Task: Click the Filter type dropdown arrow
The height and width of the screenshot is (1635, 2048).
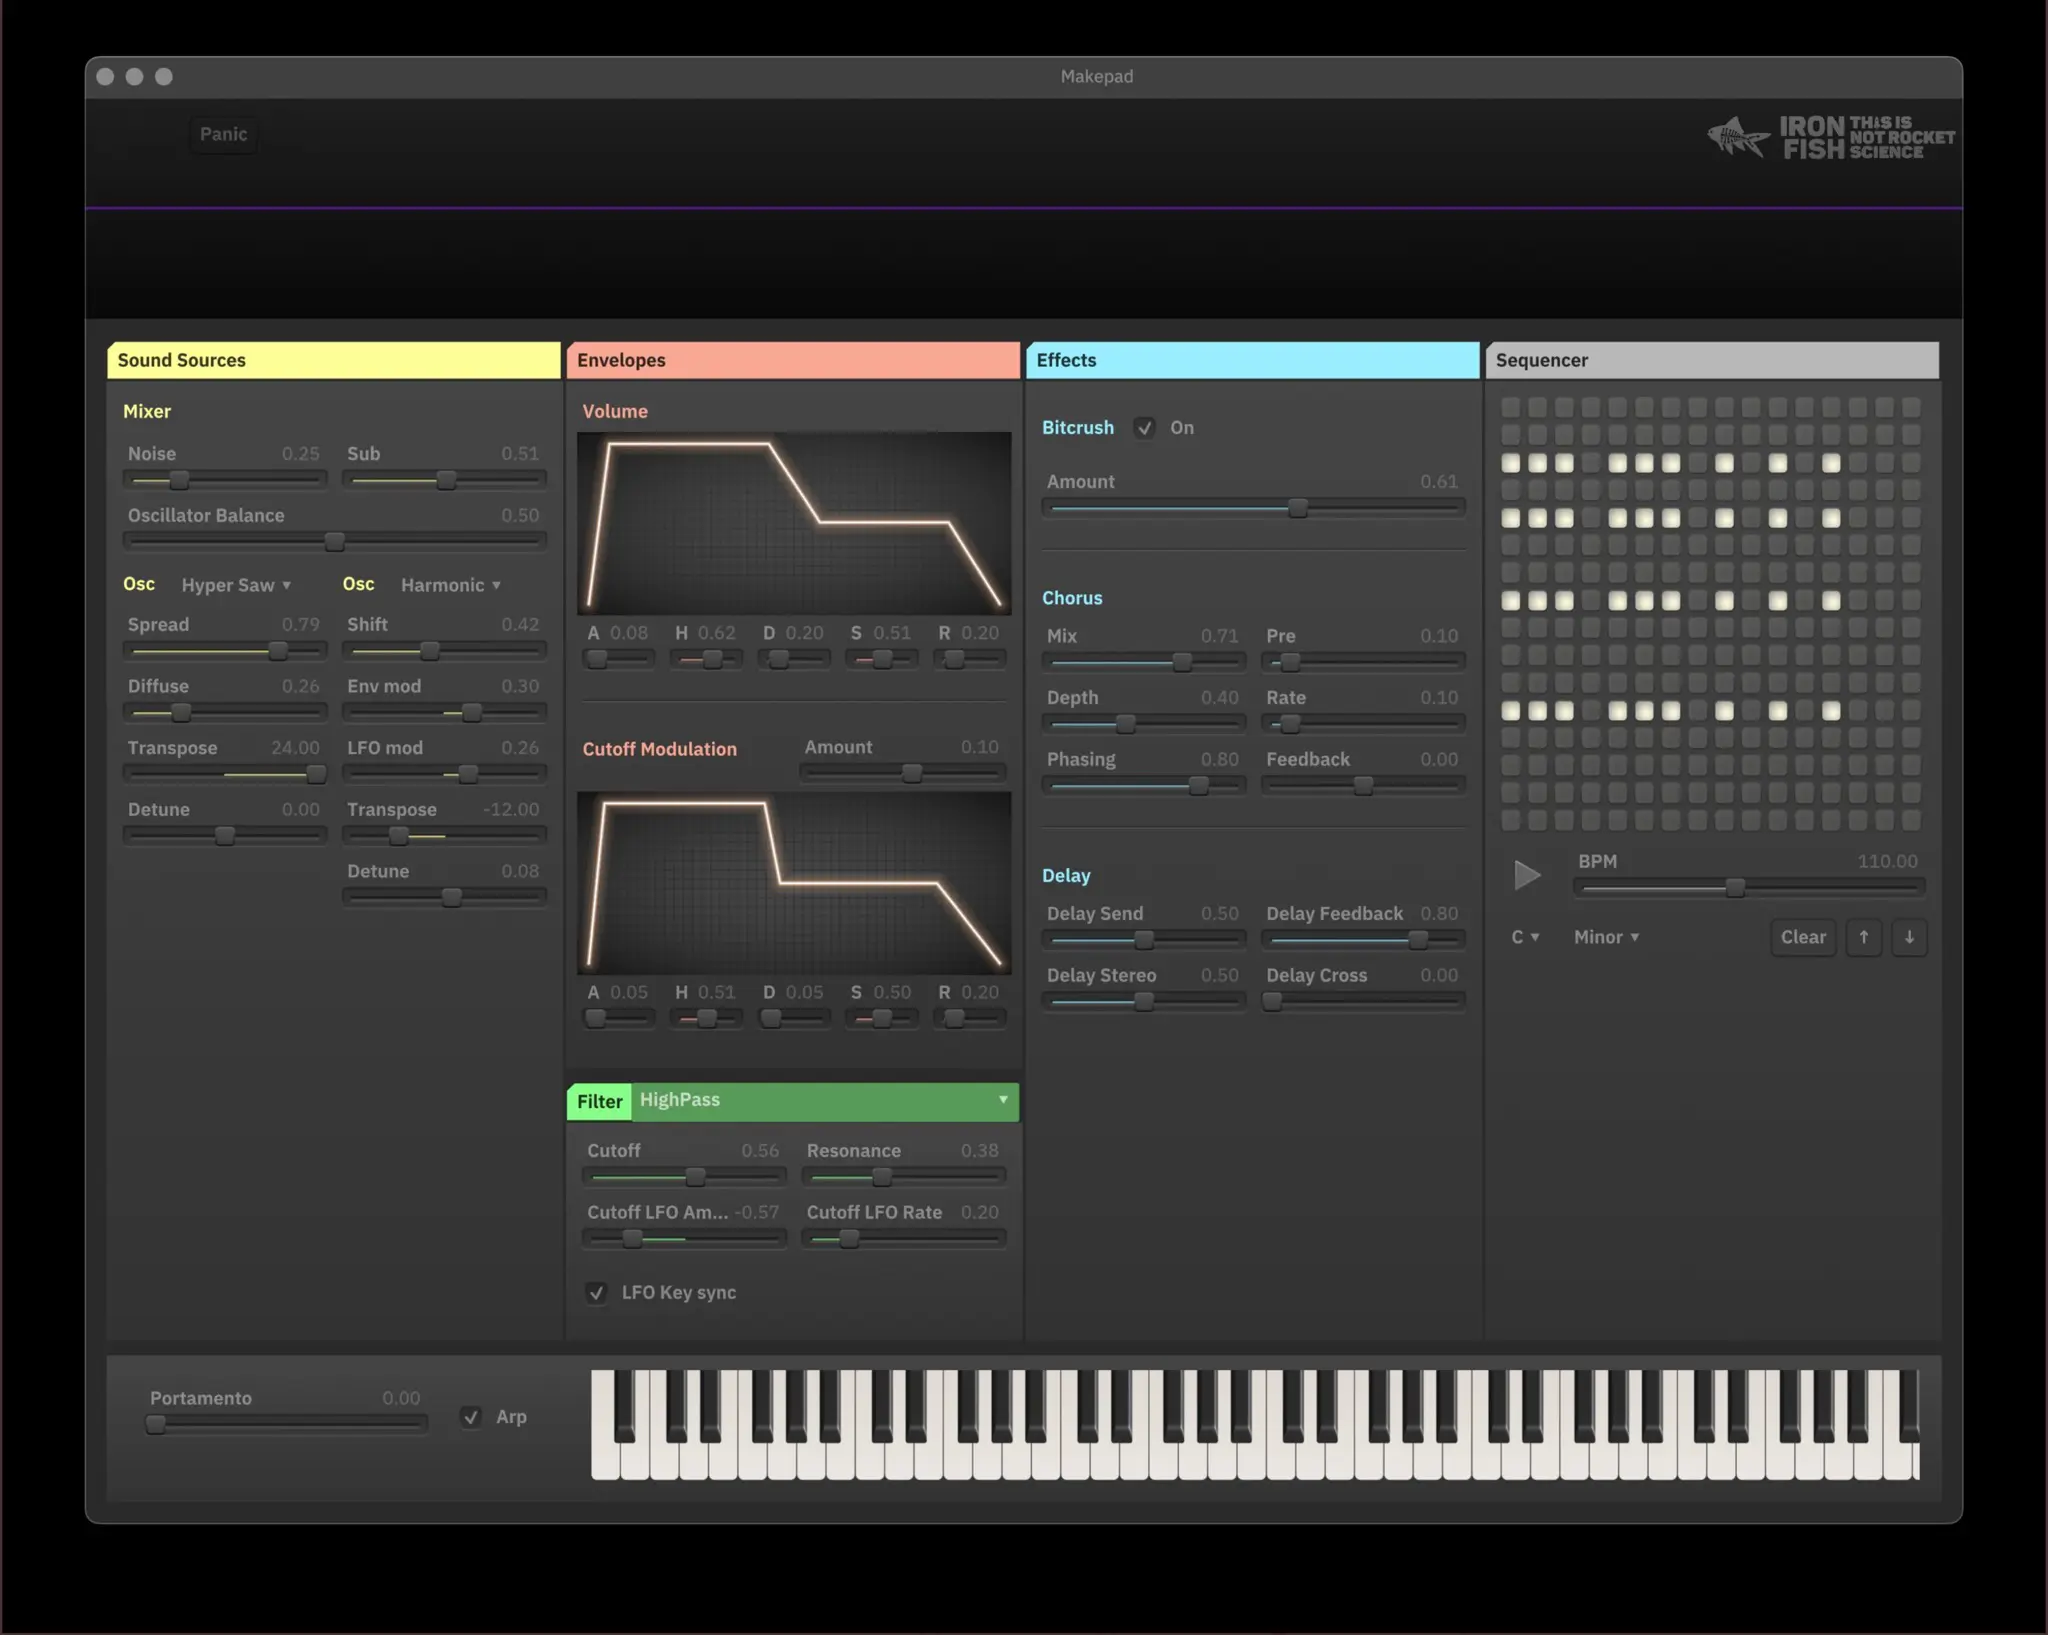Action: point(1002,1100)
